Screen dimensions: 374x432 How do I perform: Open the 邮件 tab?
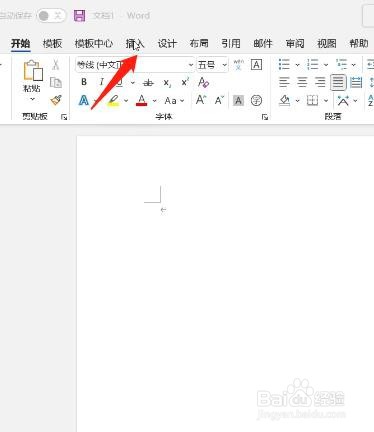(263, 43)
